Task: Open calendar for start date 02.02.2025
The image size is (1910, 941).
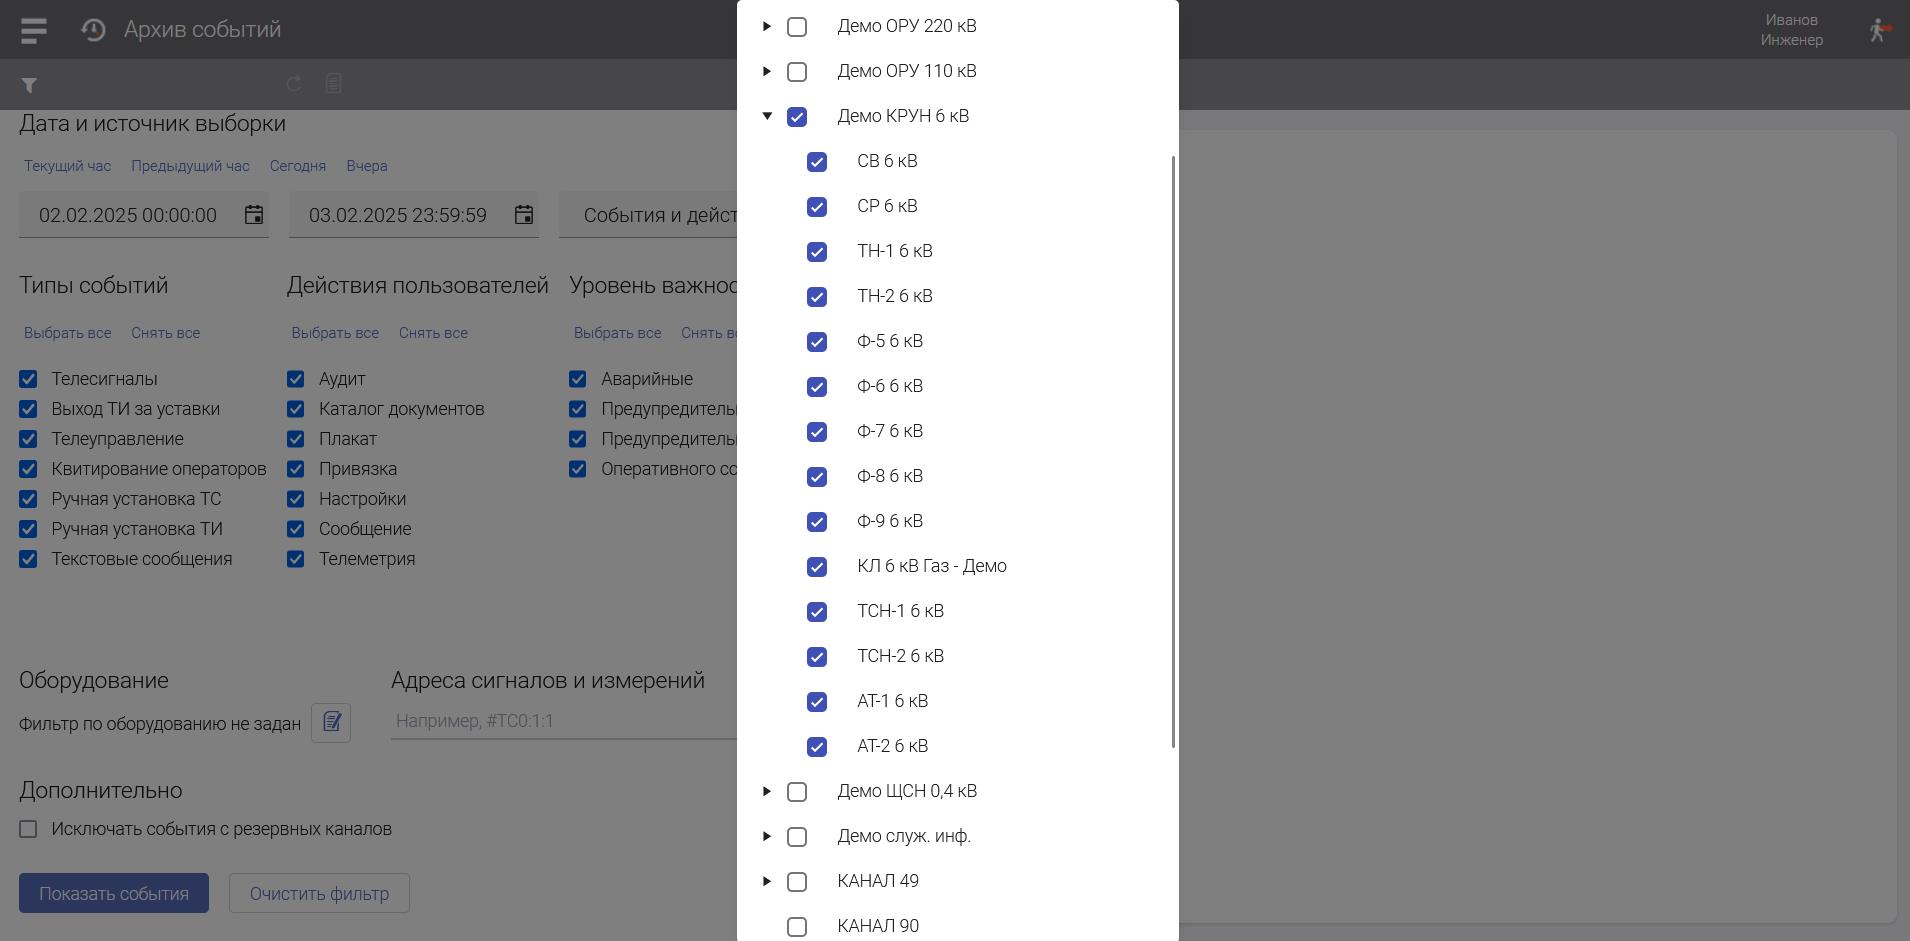Action: point(254,215)
